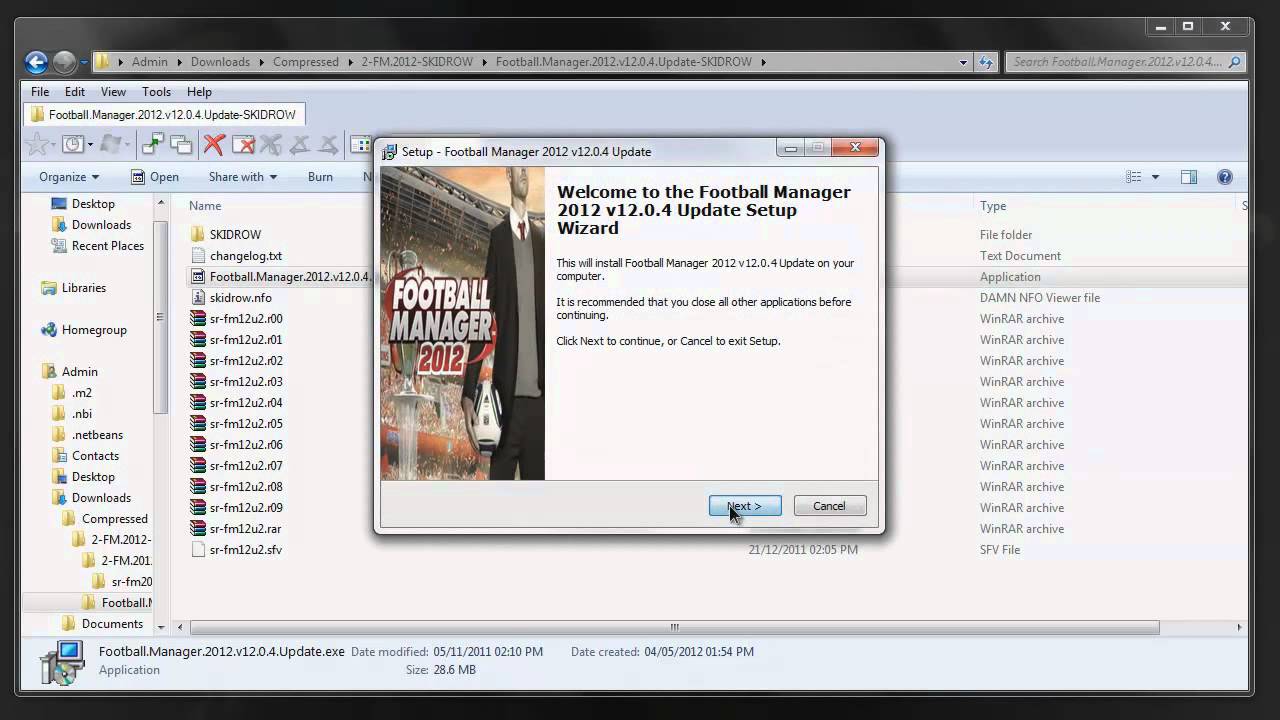Image resolution: width=1280 pixels, height=720 pixels.
Task: Click the copy-to-folder toolbar icon with green arrow
Action: (x=153, y=145)
